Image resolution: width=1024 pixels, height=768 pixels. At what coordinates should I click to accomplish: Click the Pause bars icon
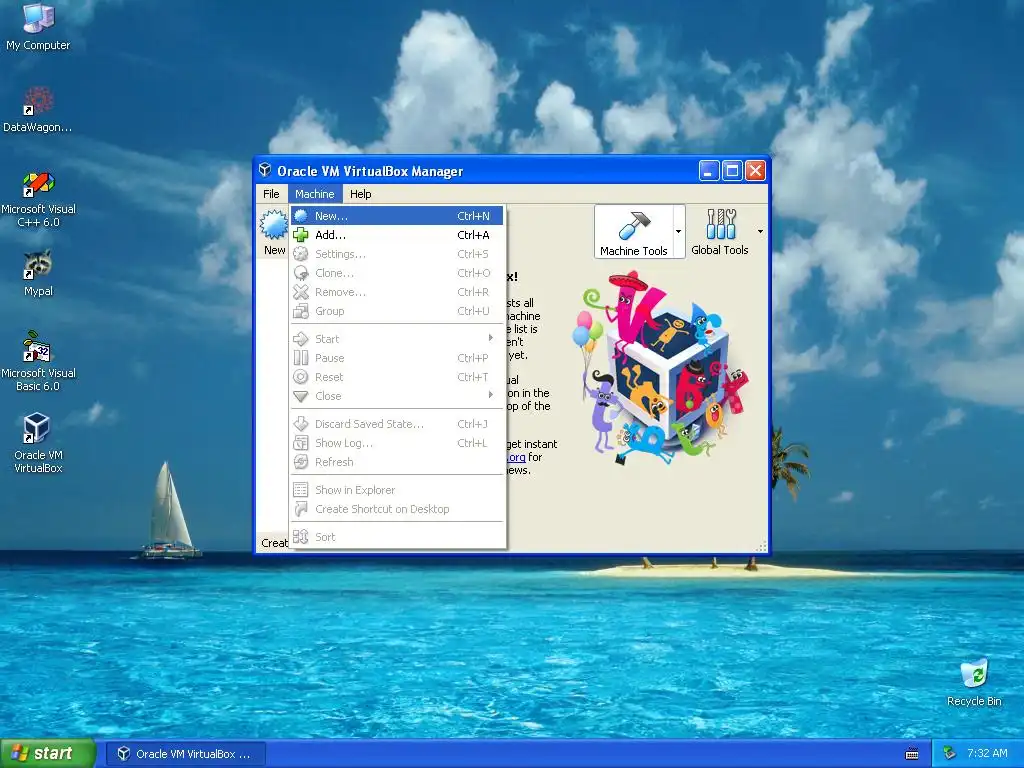pos(300,358)
